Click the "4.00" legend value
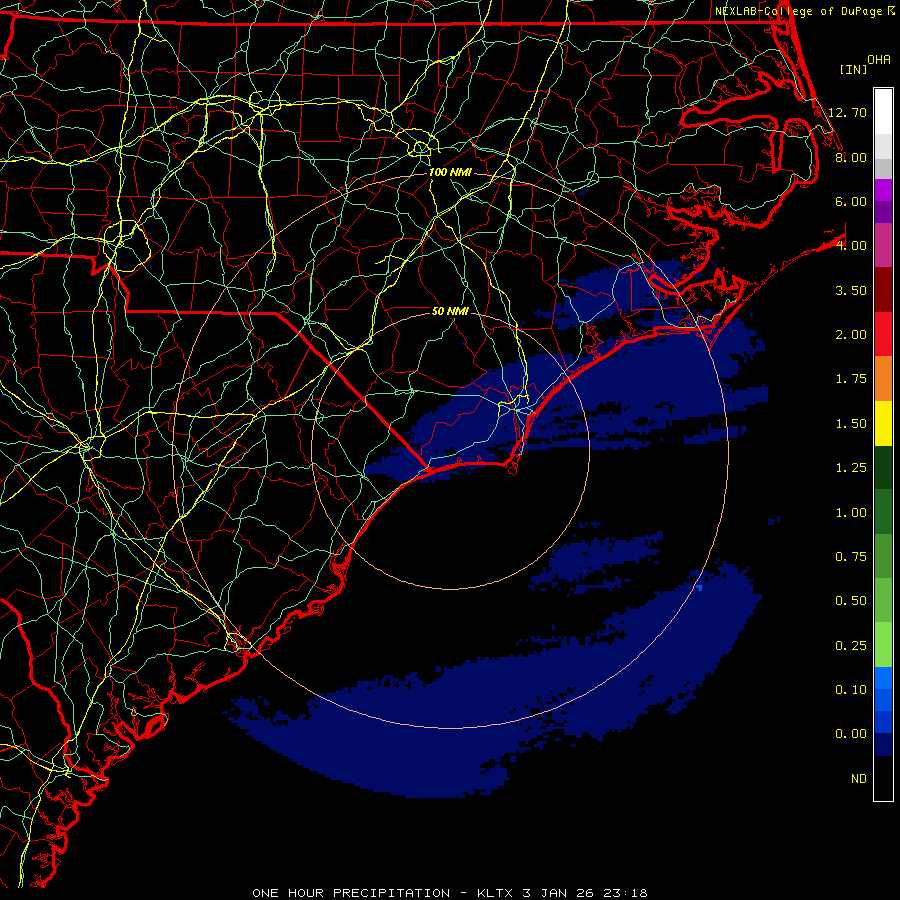The image size is (900, 900). (851, 246)
